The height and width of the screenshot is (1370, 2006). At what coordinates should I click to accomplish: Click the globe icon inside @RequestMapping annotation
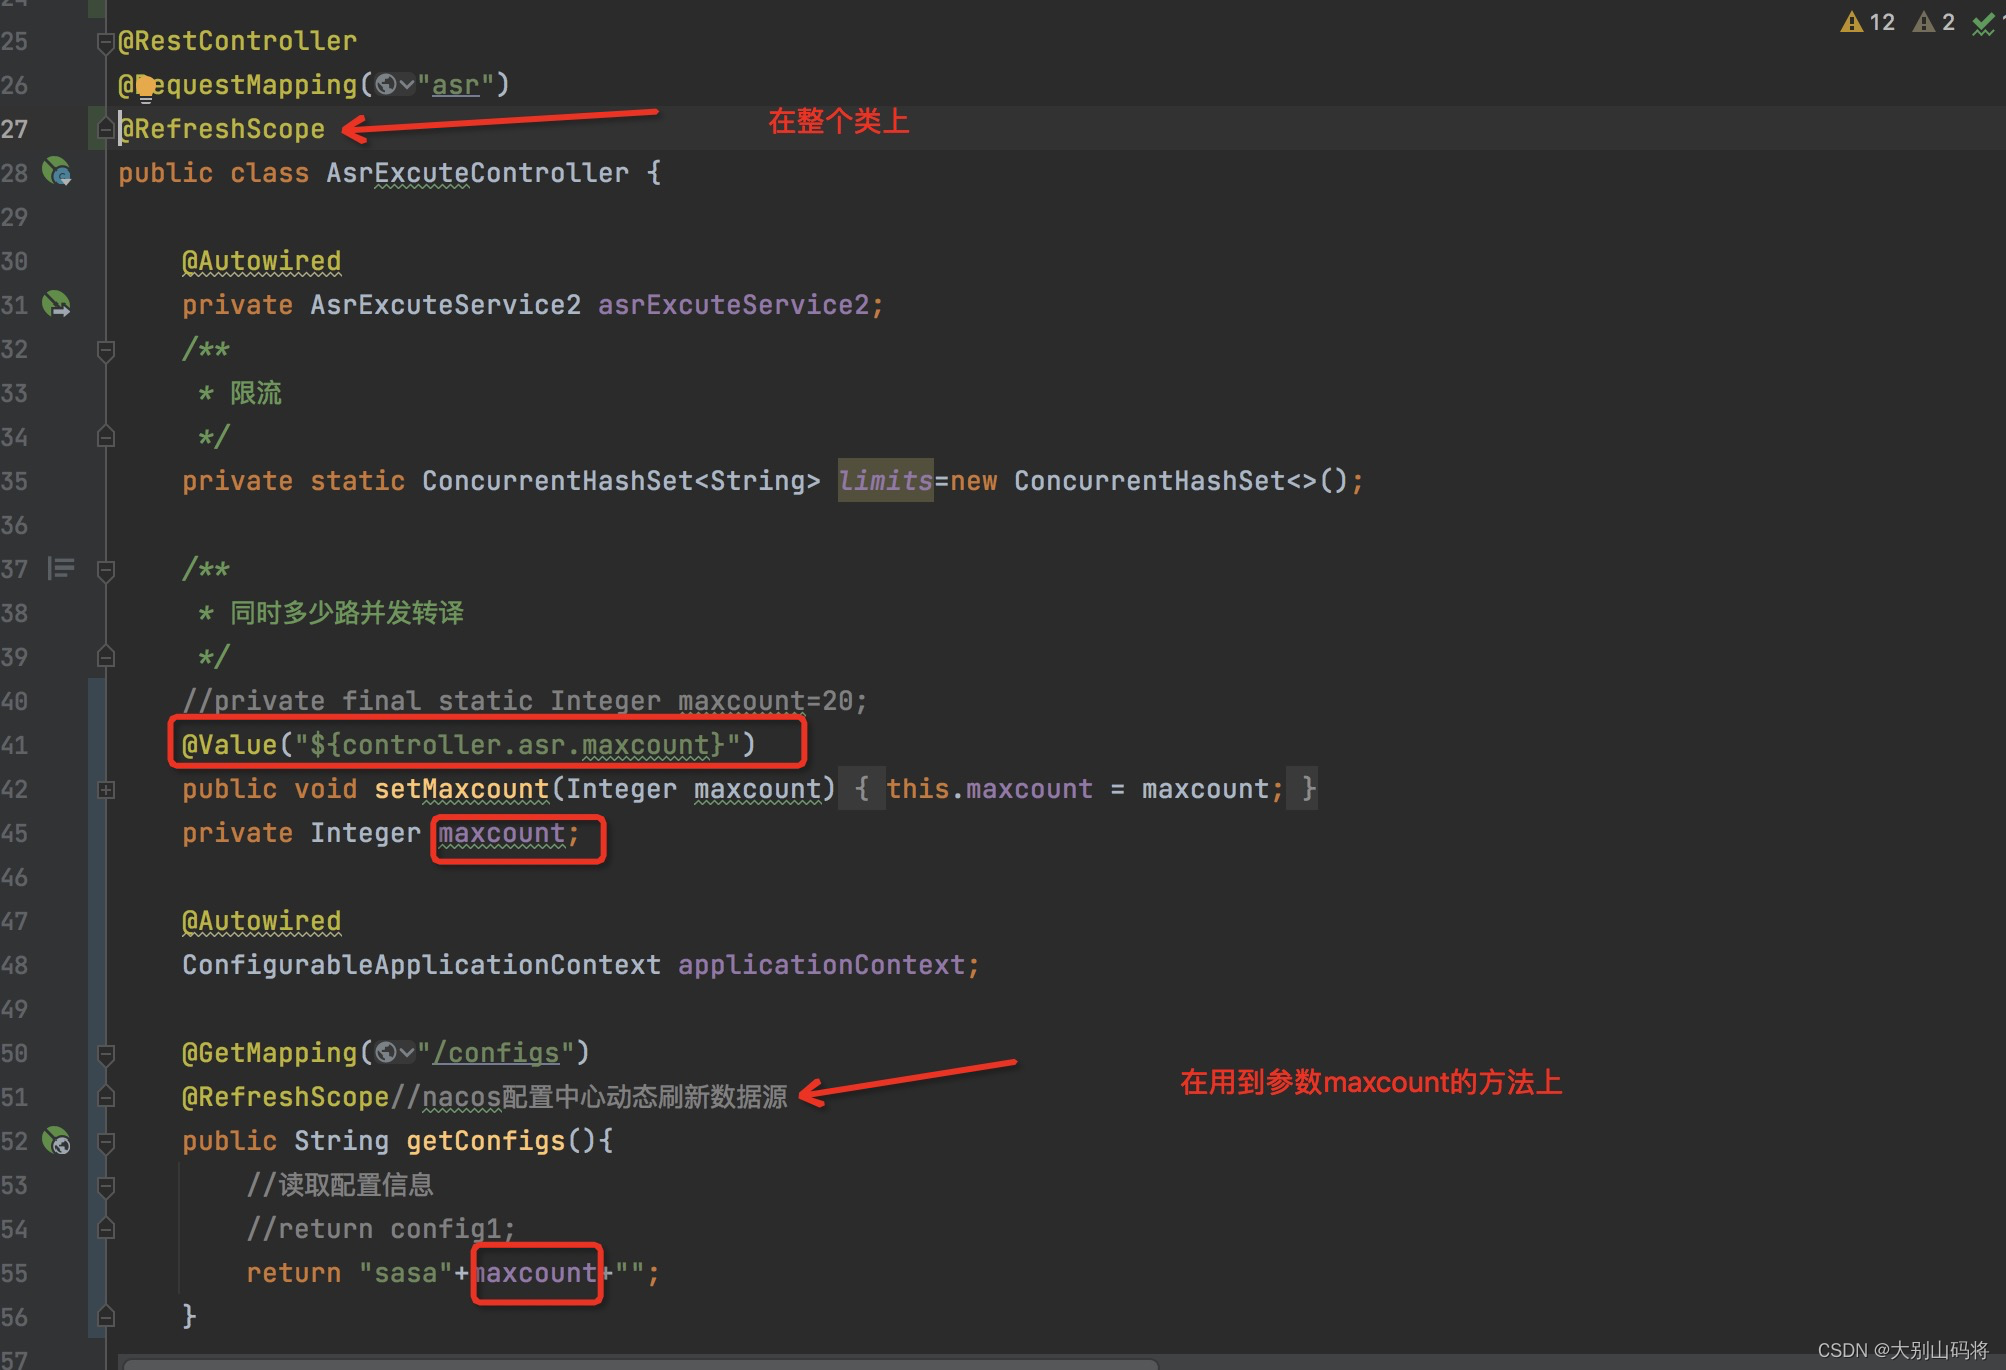pyautogui.click(x=386, y=85)
